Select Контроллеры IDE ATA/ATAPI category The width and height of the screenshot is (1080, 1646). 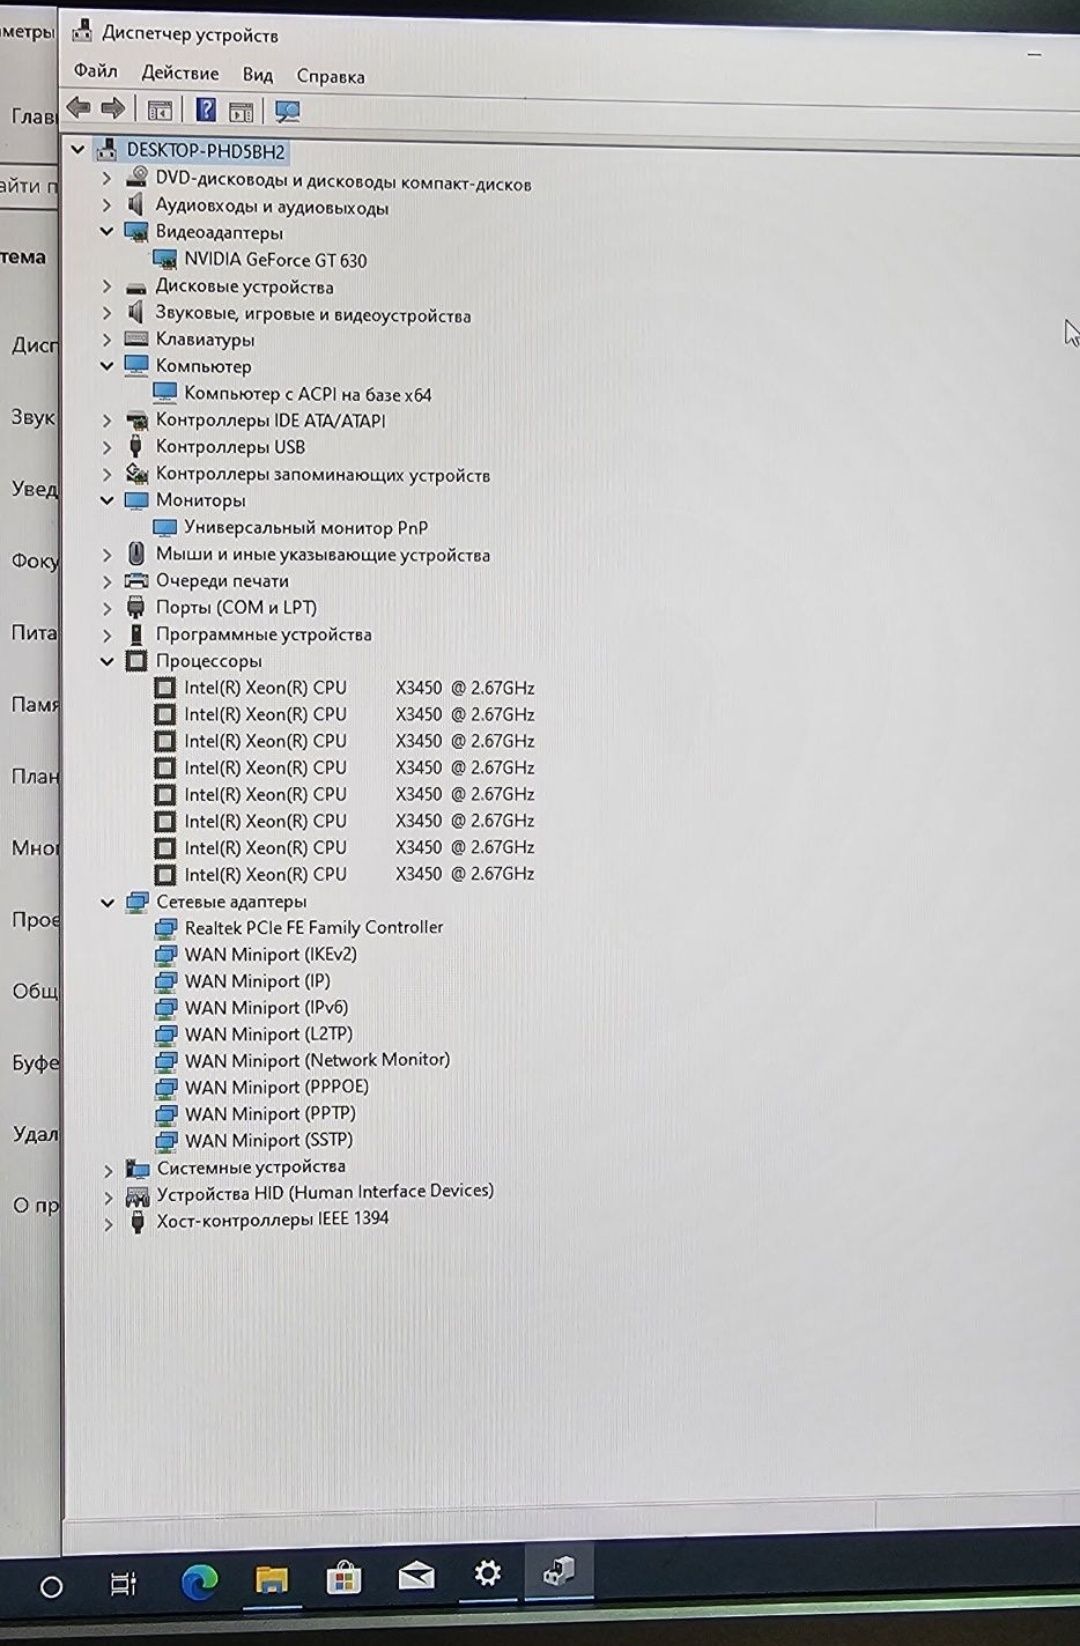point(271,420)
